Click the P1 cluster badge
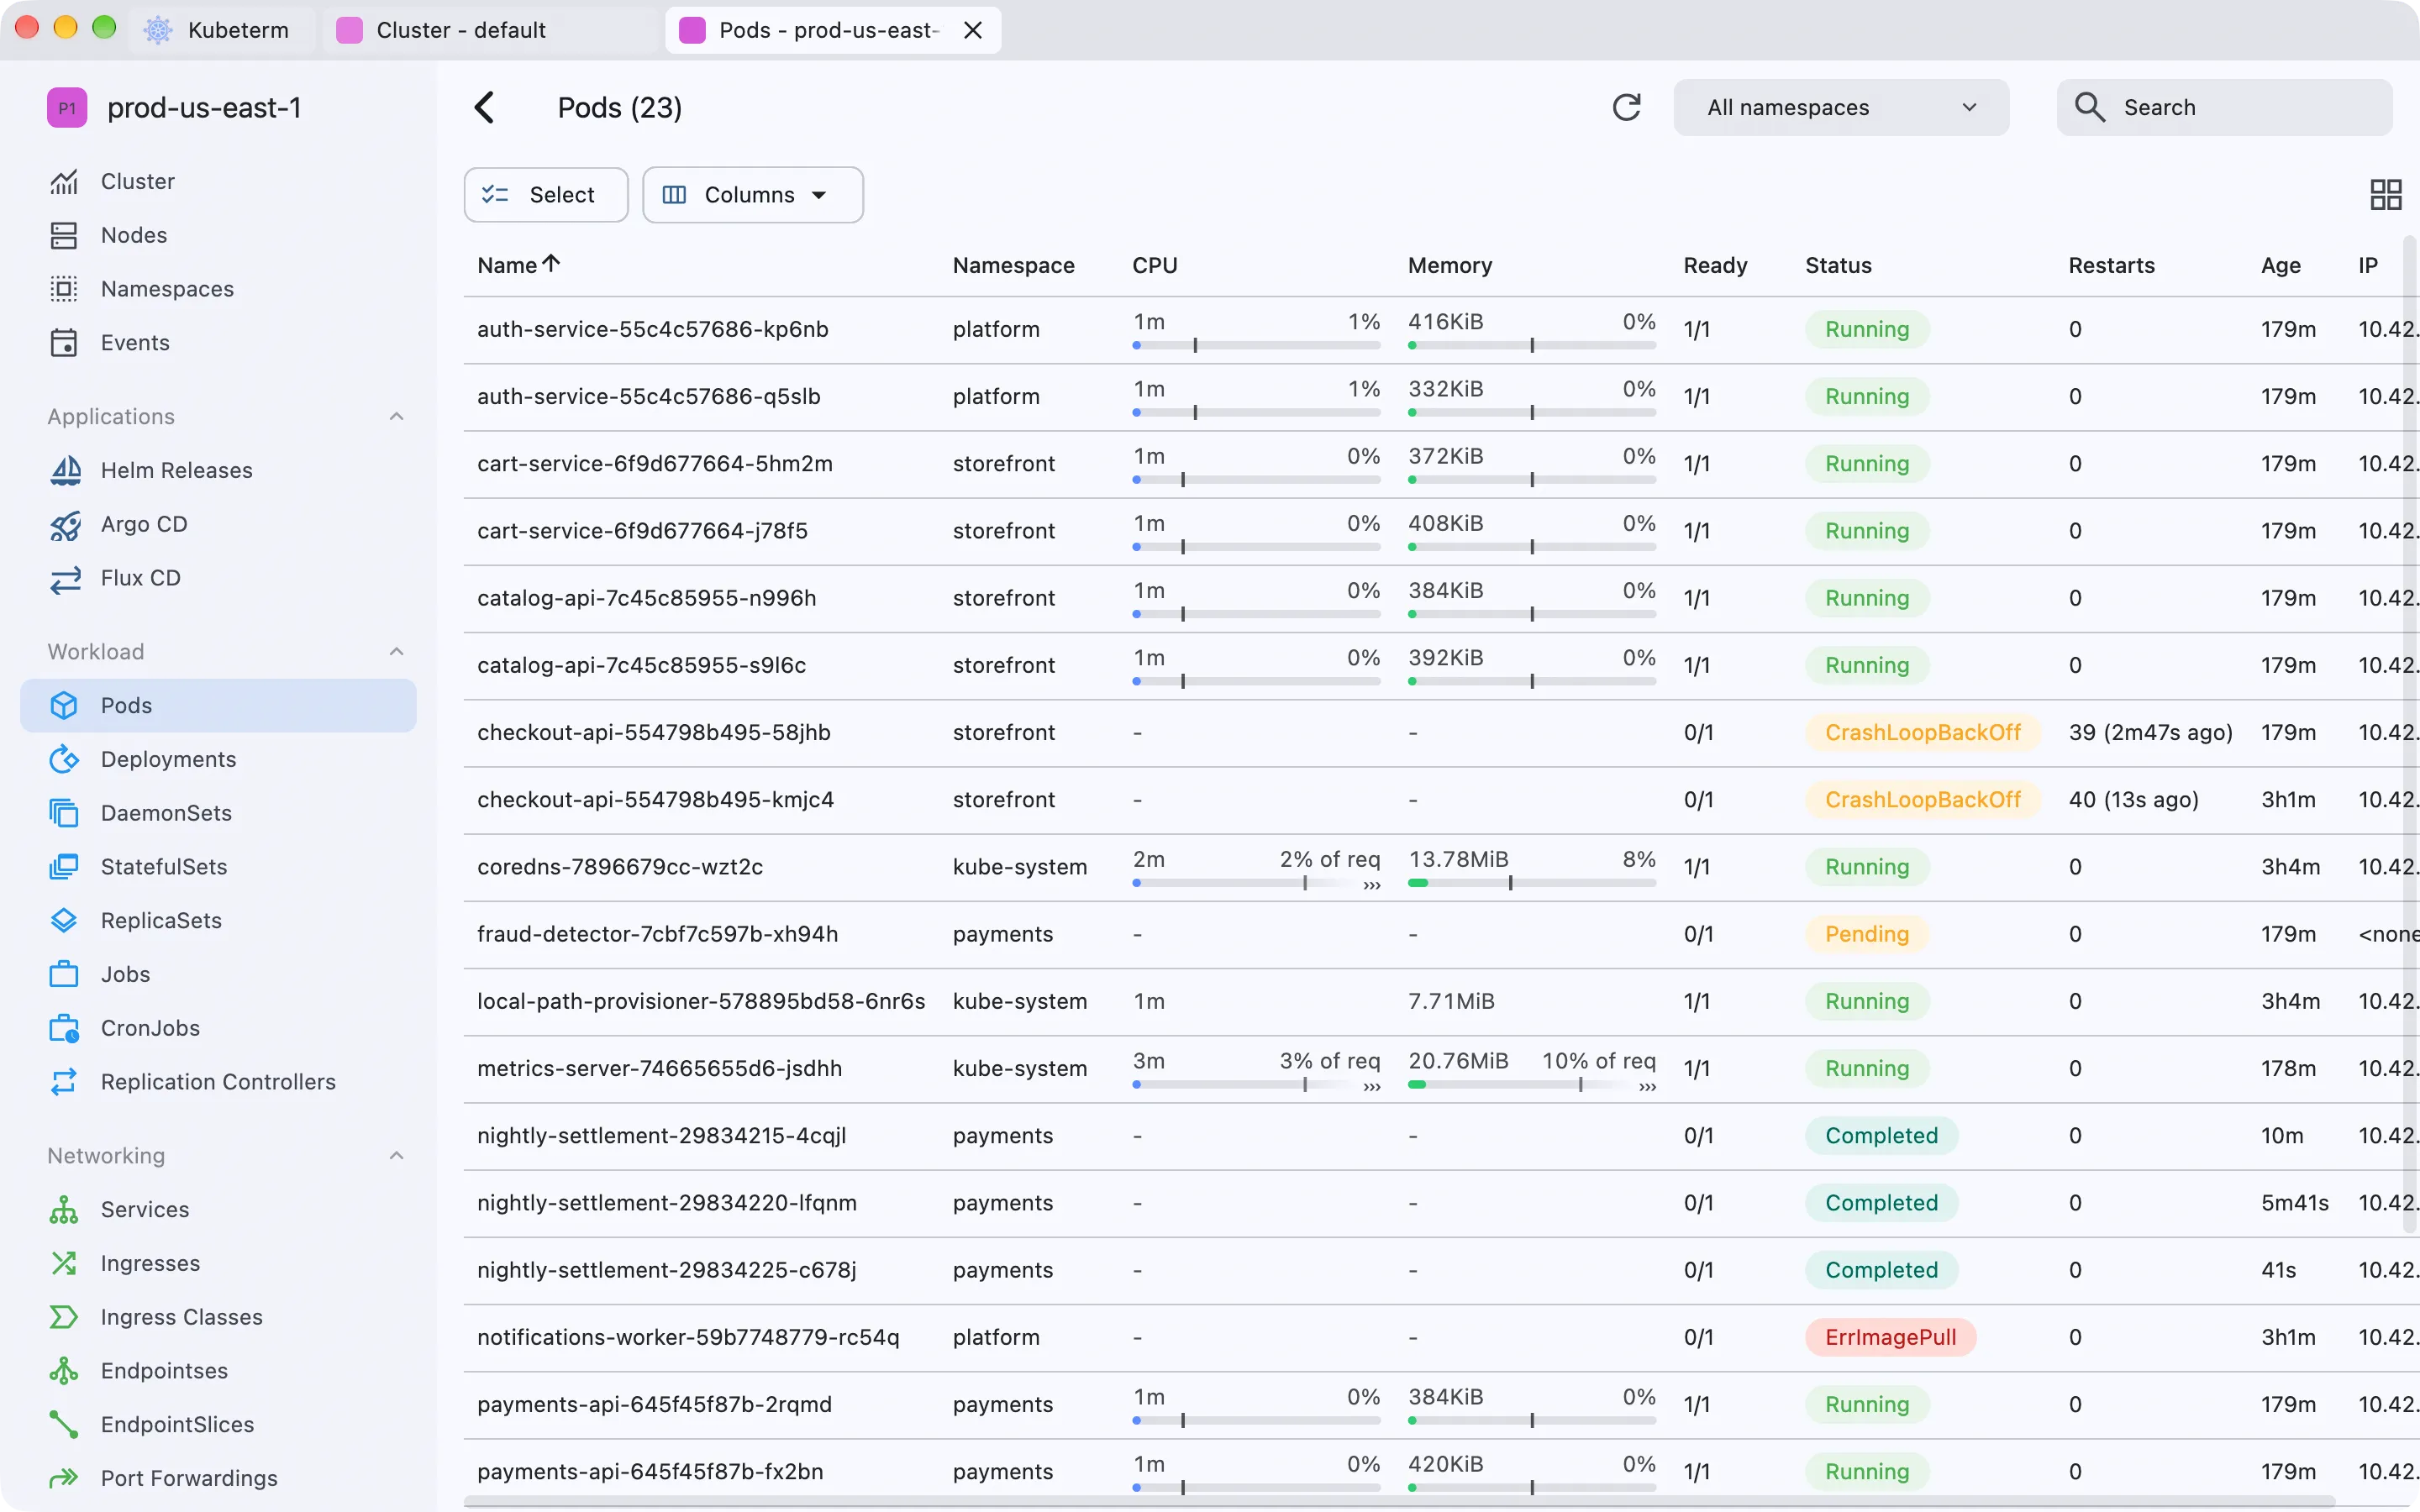Image resolution: width=2420 pixels, height=1512 pixels. (x=67, y=108)
